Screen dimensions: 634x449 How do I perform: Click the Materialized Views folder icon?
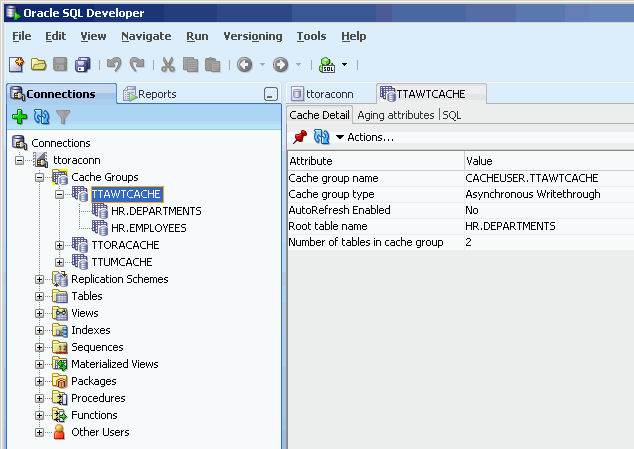pos(60,364)
